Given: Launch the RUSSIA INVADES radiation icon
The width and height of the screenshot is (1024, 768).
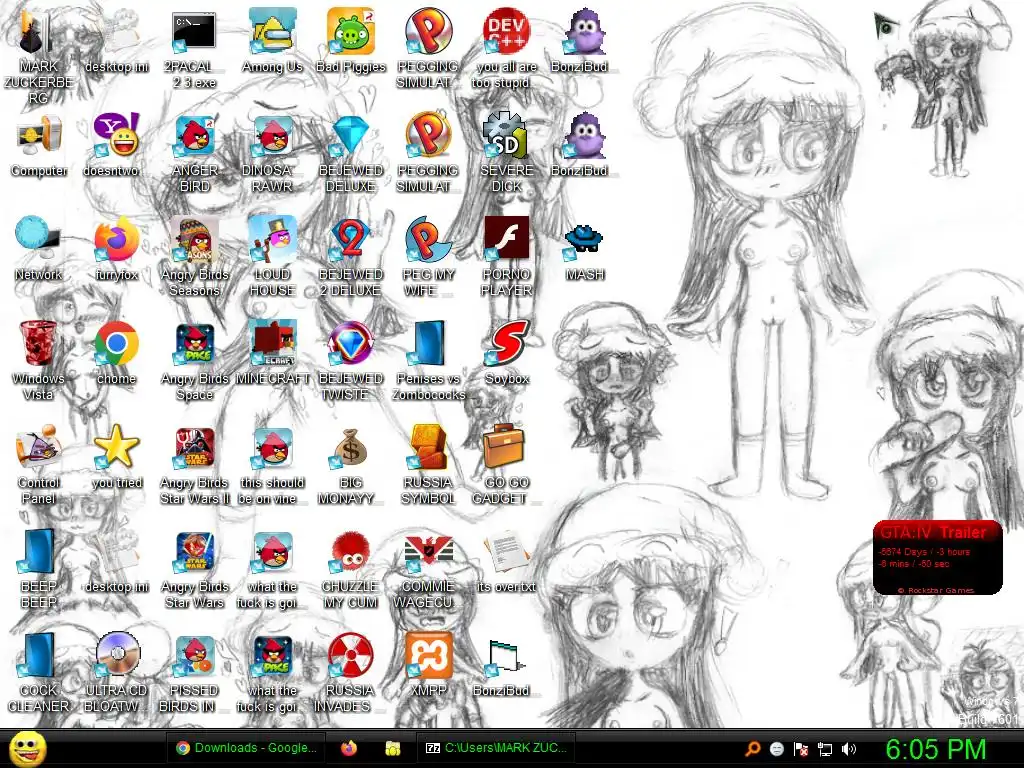Looking at the screenshot, I should point(351,656).
